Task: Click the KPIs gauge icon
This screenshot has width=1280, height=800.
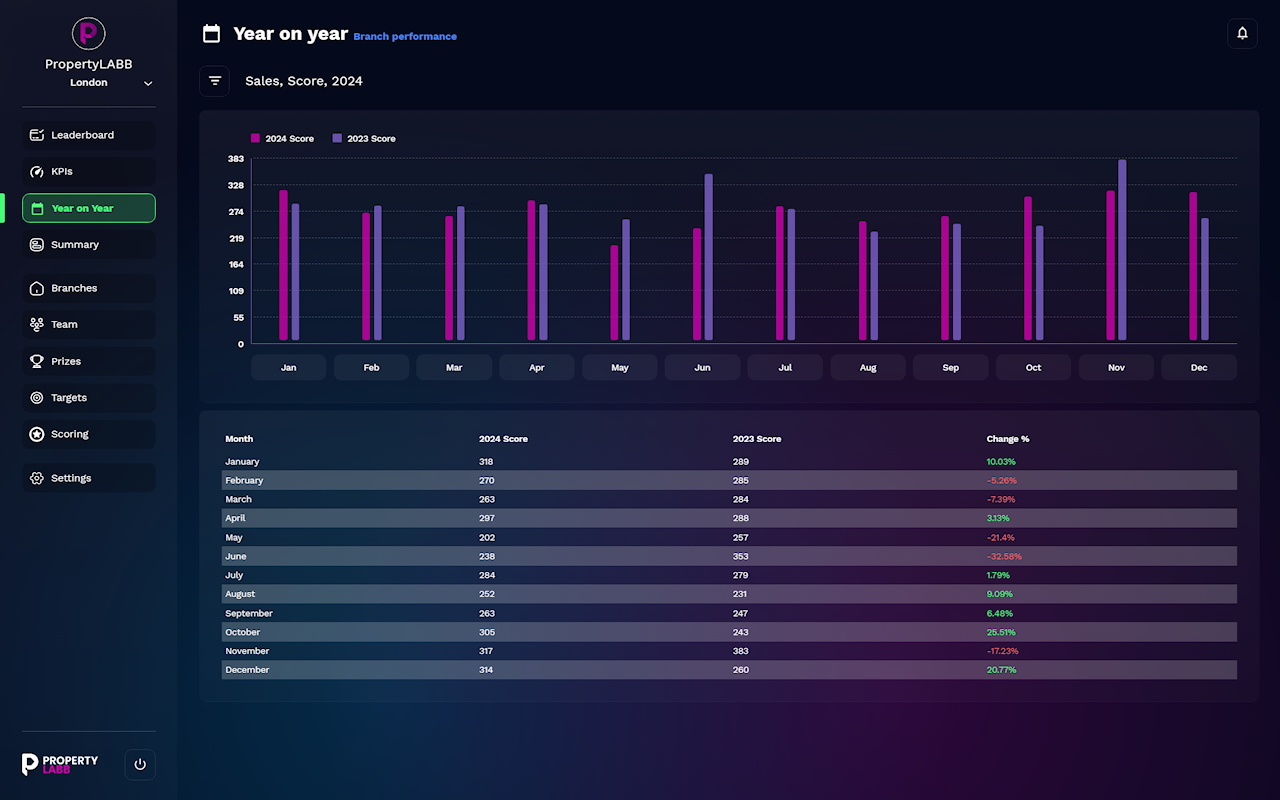Action: [37, 172]
